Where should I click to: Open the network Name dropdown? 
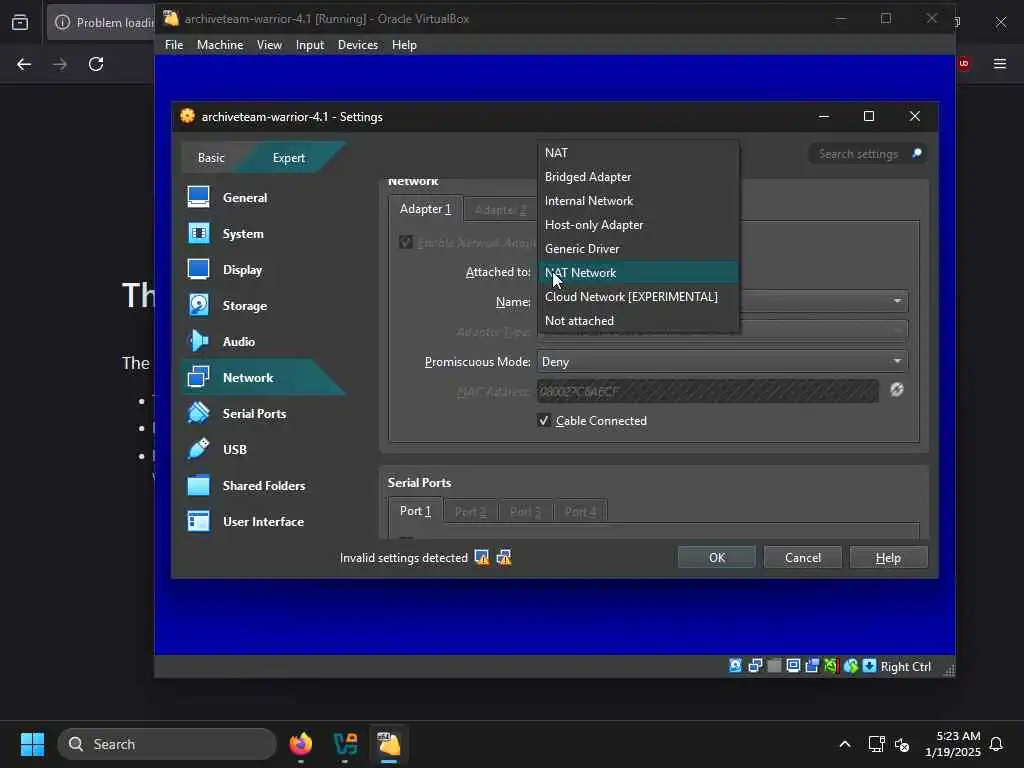click(823, 301)
